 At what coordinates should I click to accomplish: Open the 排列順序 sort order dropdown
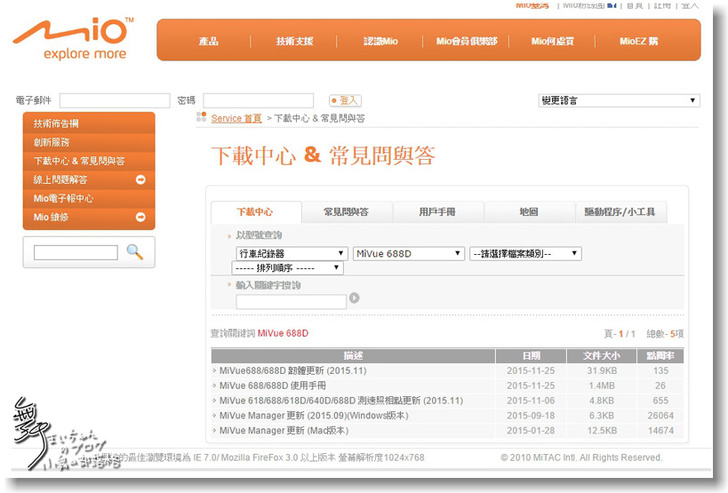(287, 268)
